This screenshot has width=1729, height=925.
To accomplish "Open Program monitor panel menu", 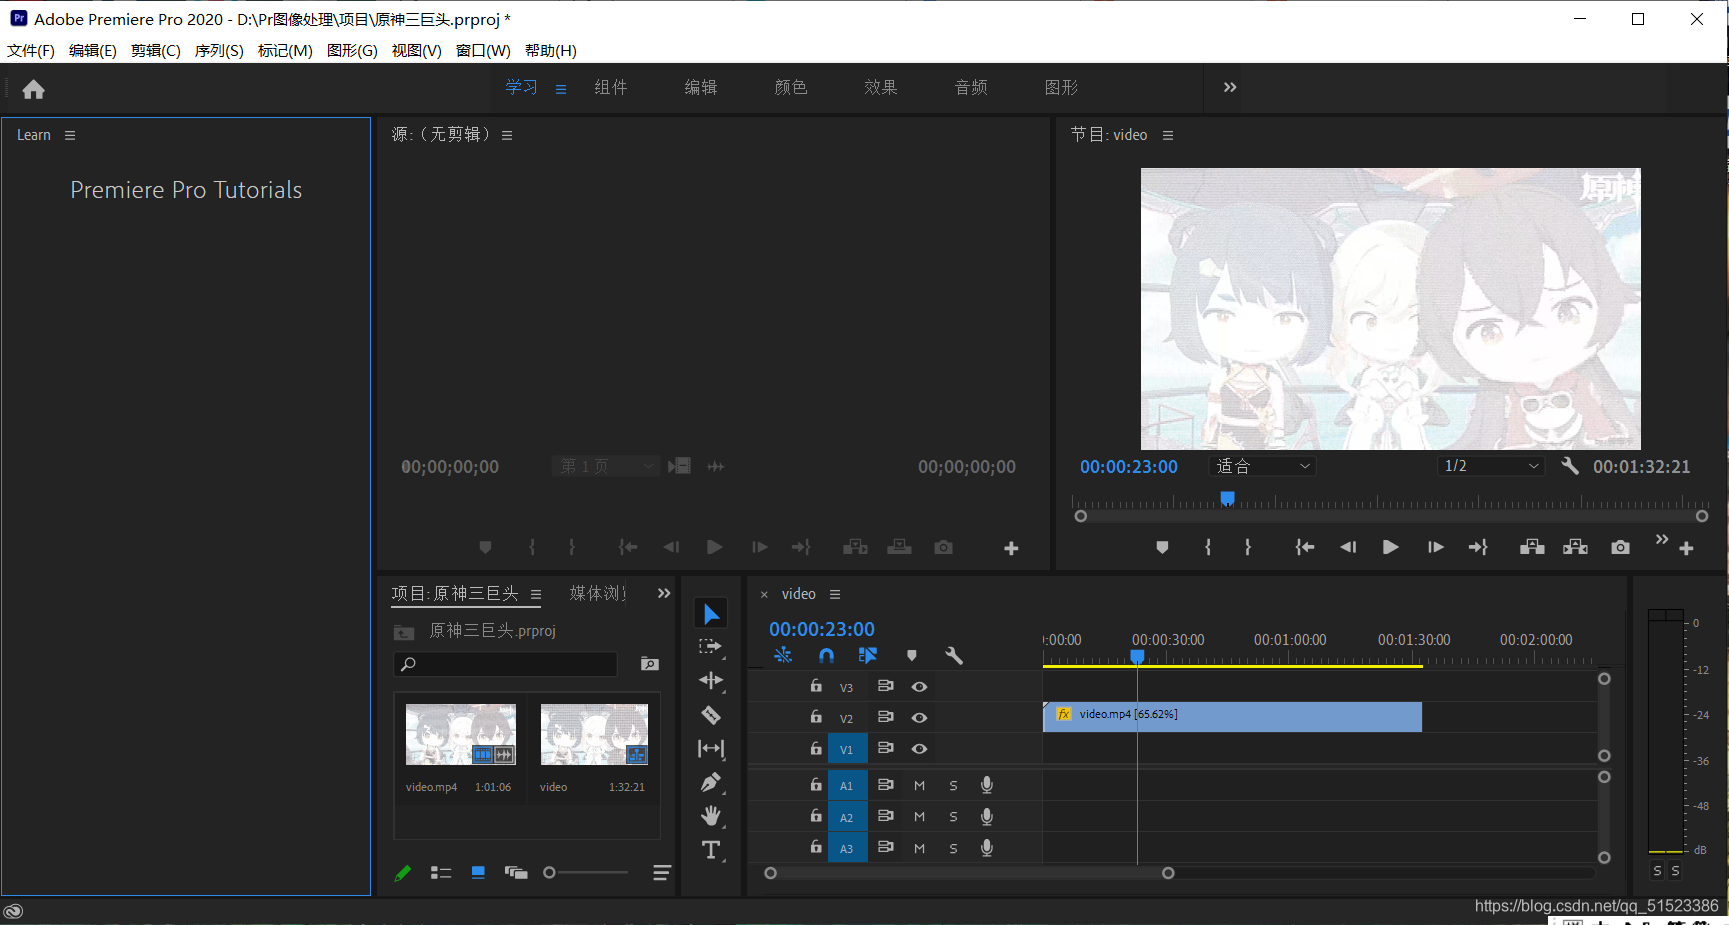I will 1168,135.
